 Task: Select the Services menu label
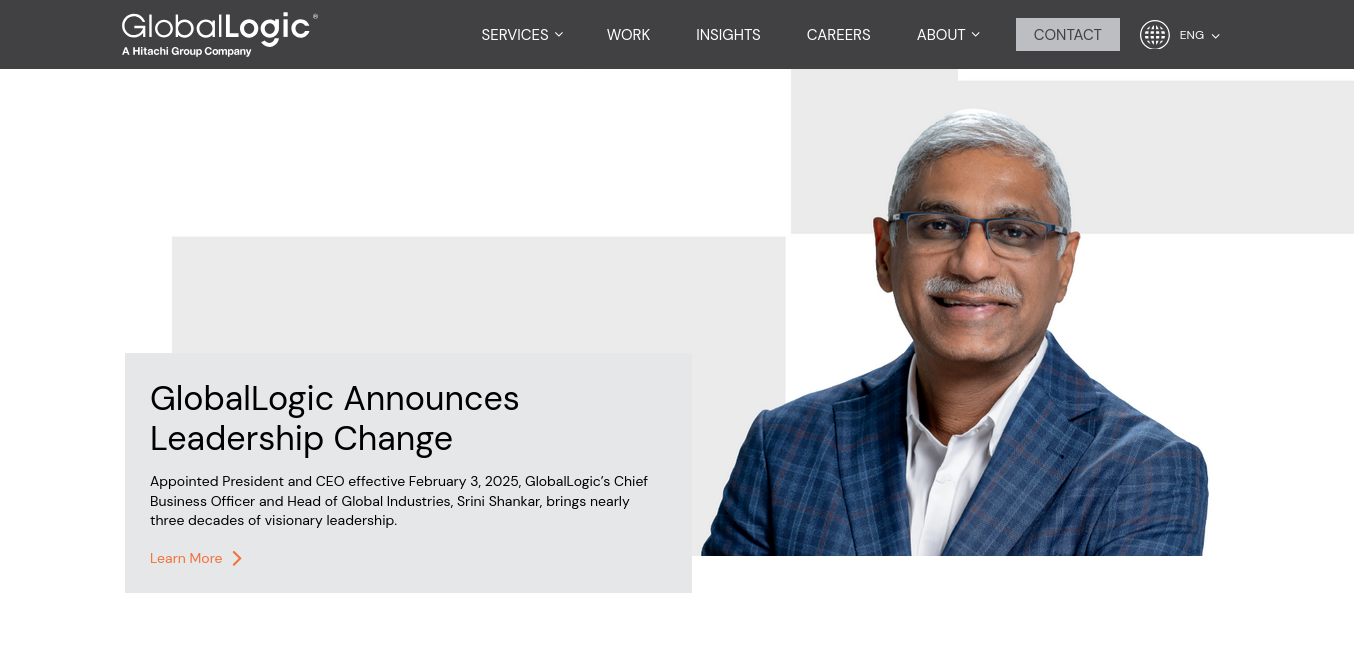click(x=514, y=35)
